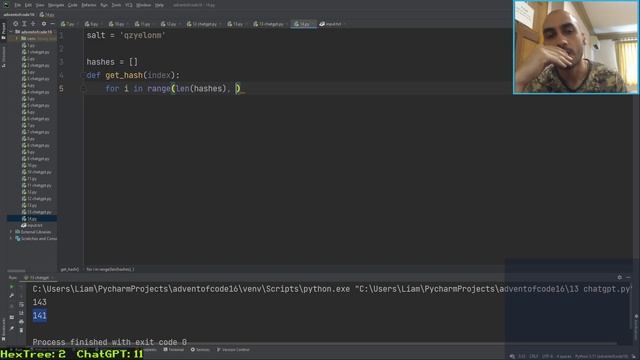Click the Collapse All icon in Project toolbar

coord(33,24)
